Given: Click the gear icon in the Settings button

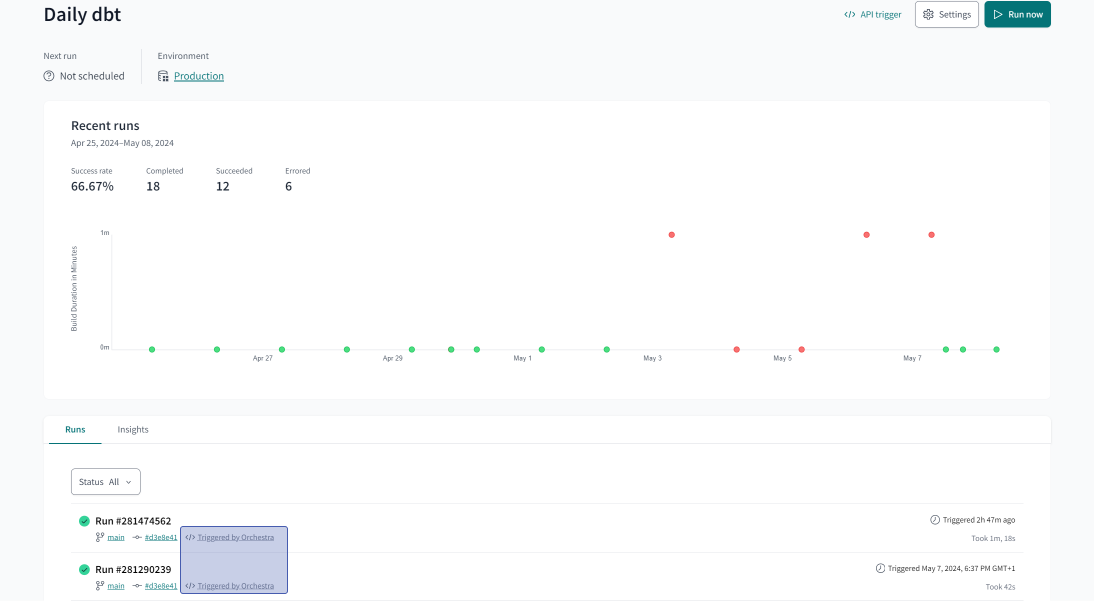Looking at the screenshot, I should [928, 15].
